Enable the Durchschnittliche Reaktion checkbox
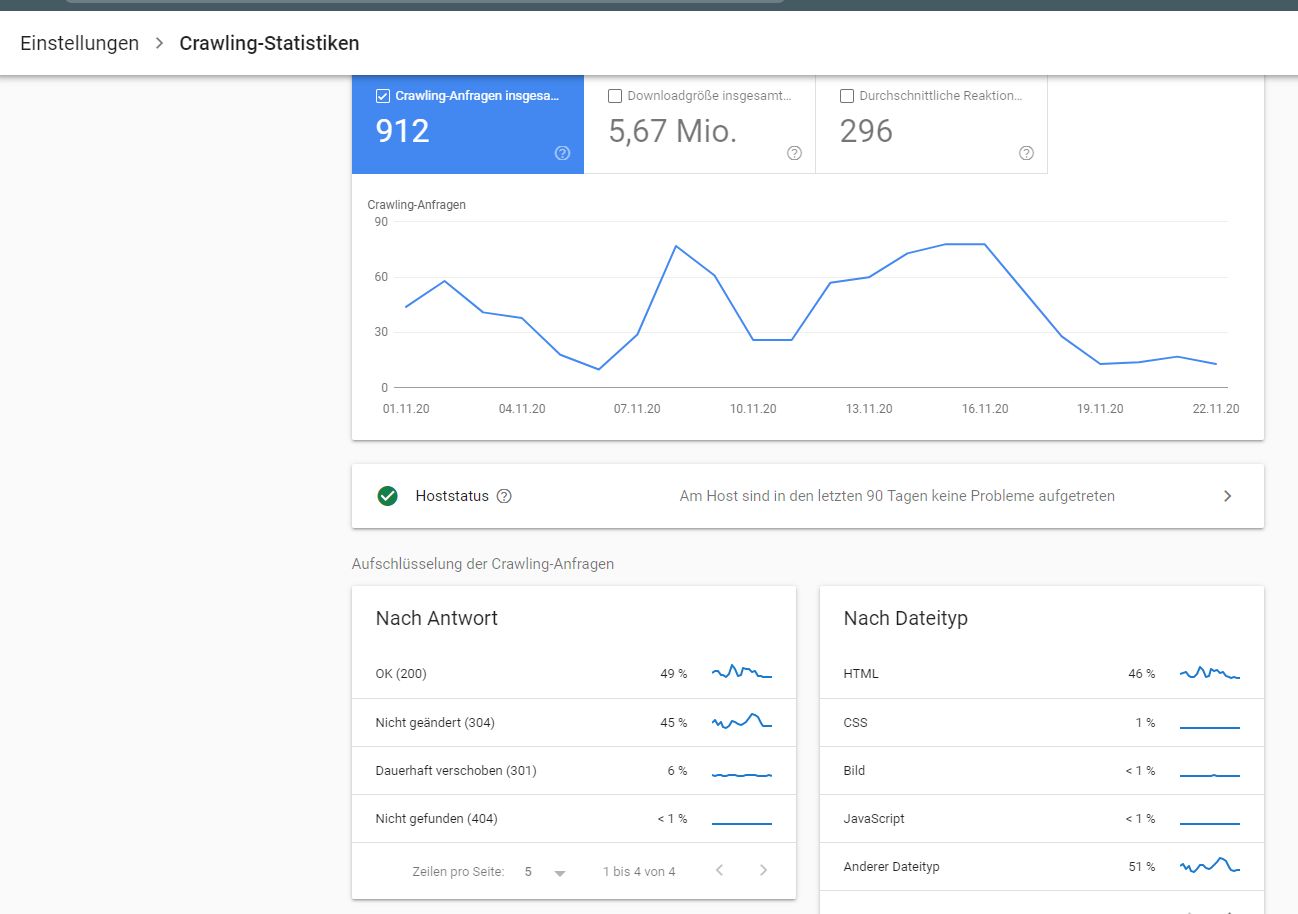This screenshot has height=914, width=1298. coord(847,96)
